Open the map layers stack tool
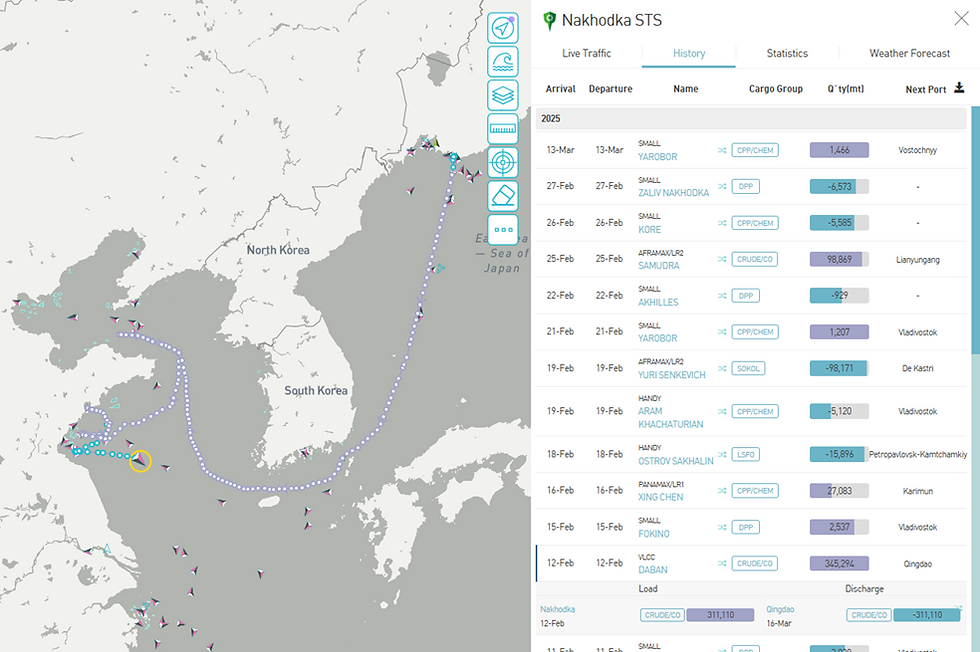The width and height of the screenshot is (980, 652). [503, 95]
